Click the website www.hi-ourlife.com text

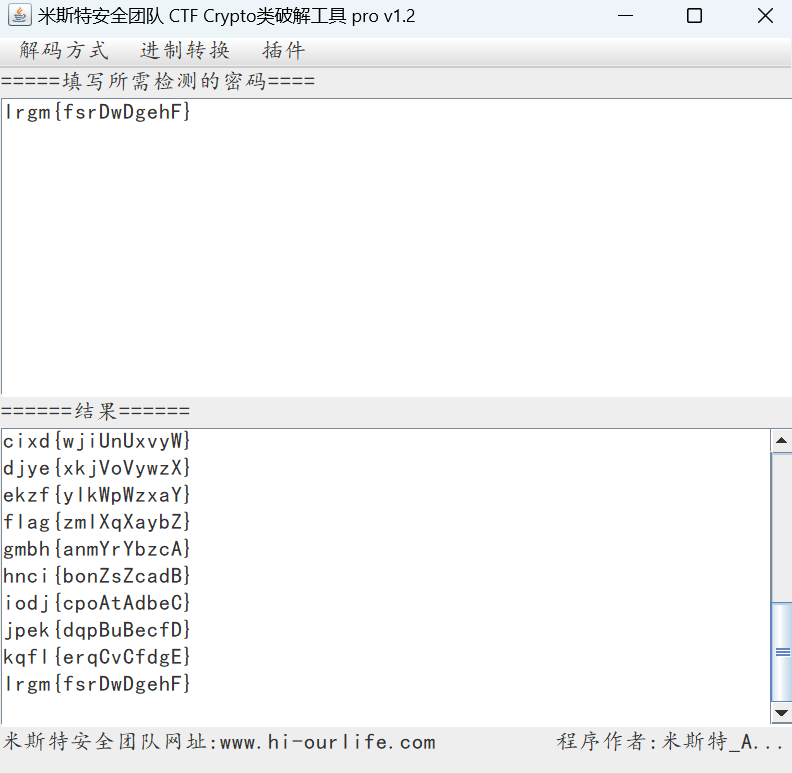[328, 742]
